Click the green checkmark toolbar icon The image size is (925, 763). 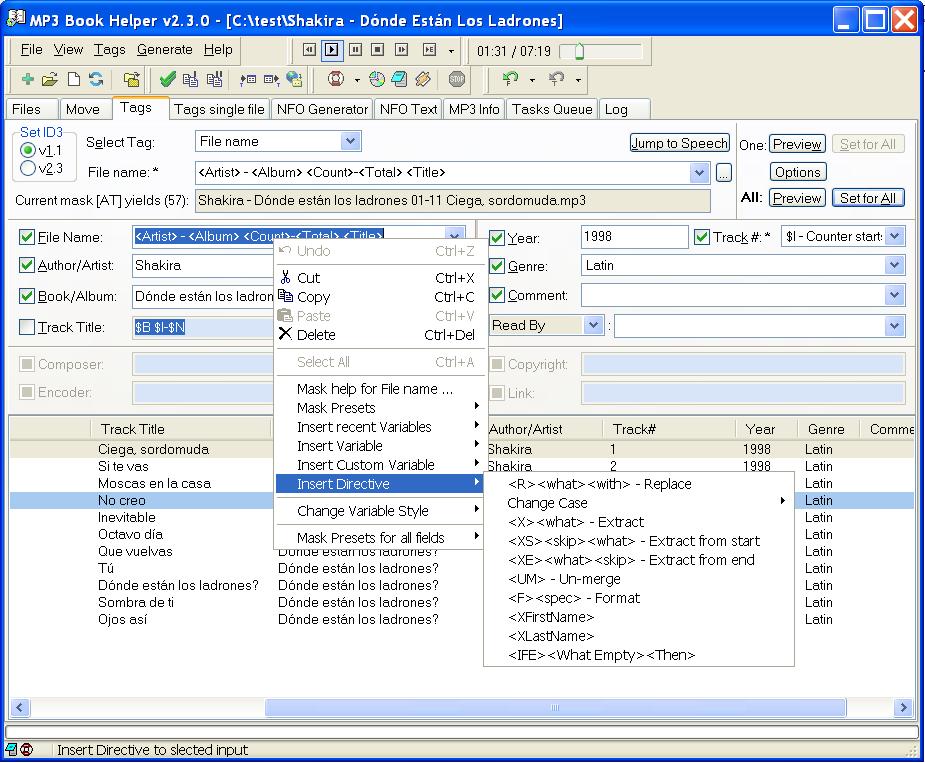(168, 79)
